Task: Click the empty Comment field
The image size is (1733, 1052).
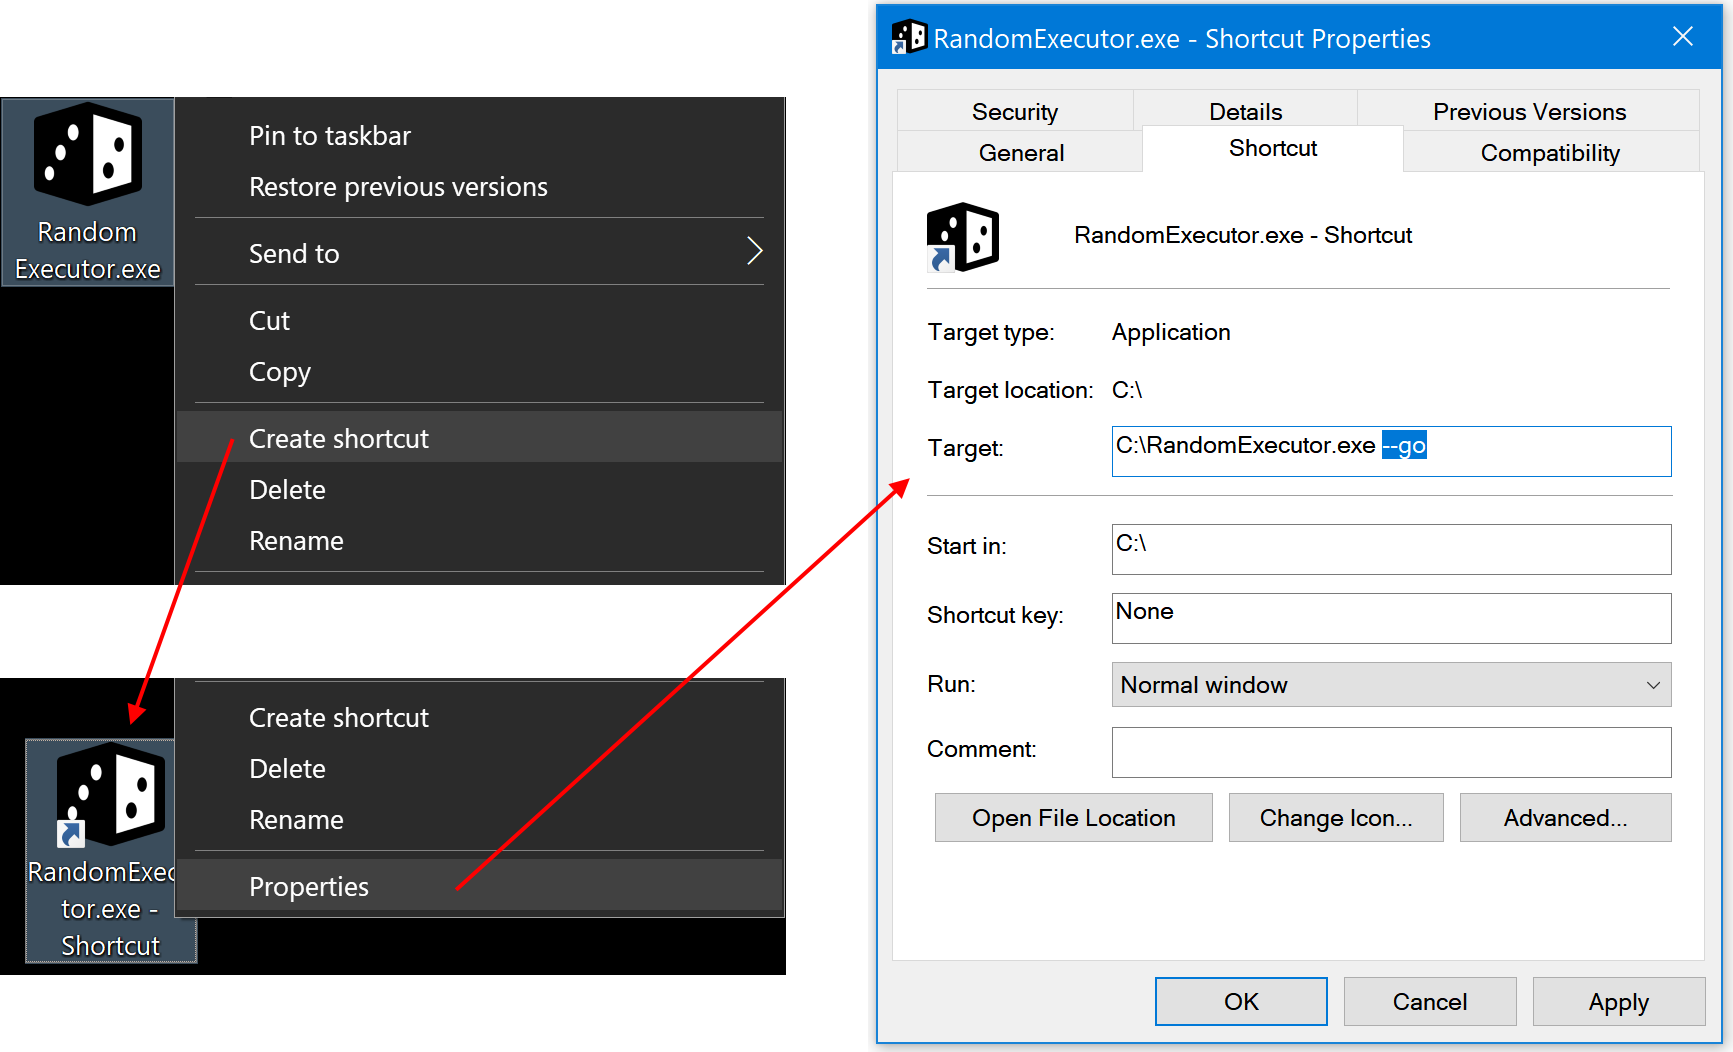Action: point(1390,752)
